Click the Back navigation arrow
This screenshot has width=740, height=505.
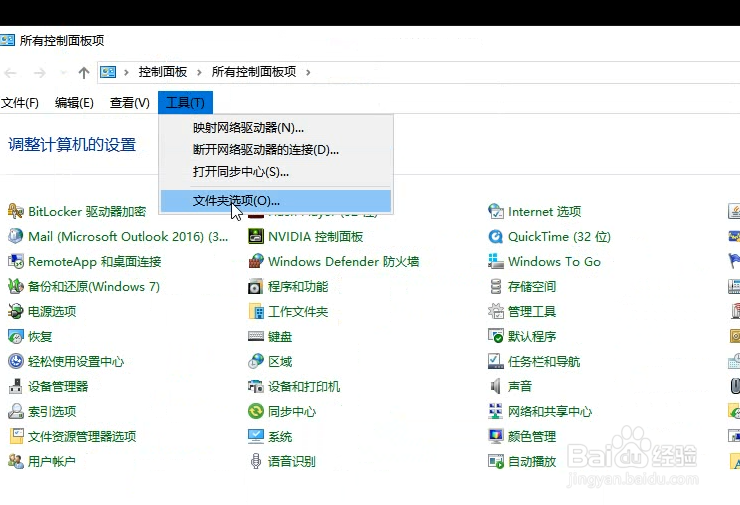click(10, 73)
